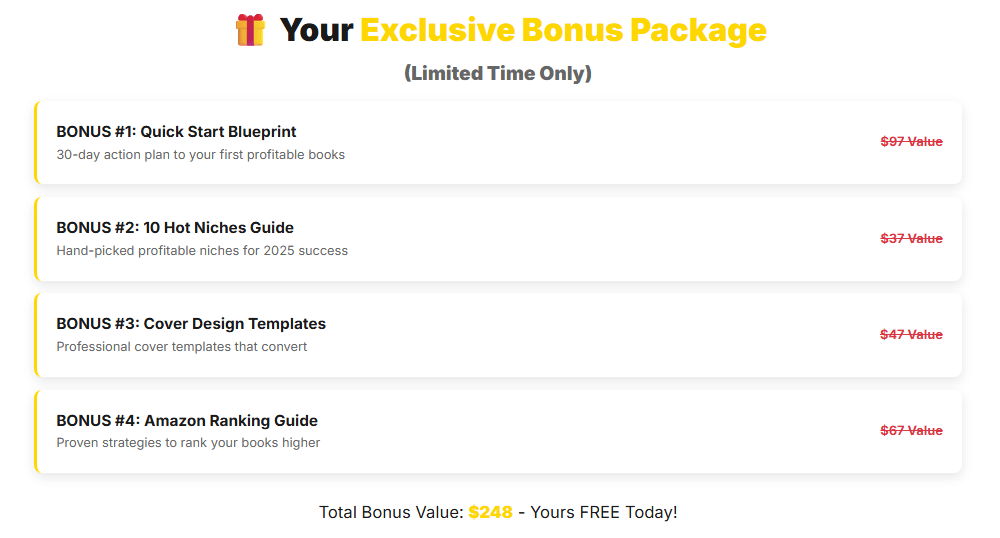
Task: Click the yellow '$248' total amount
Action: 490,512
